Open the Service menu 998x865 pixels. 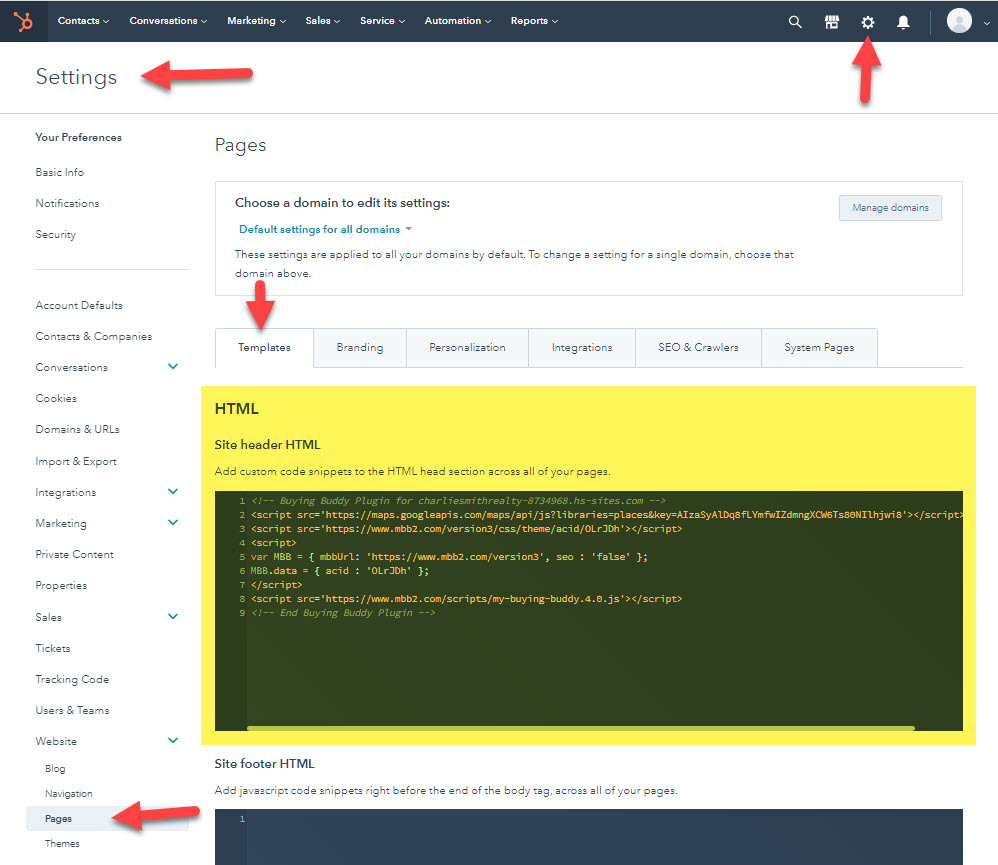coord(383,21)
